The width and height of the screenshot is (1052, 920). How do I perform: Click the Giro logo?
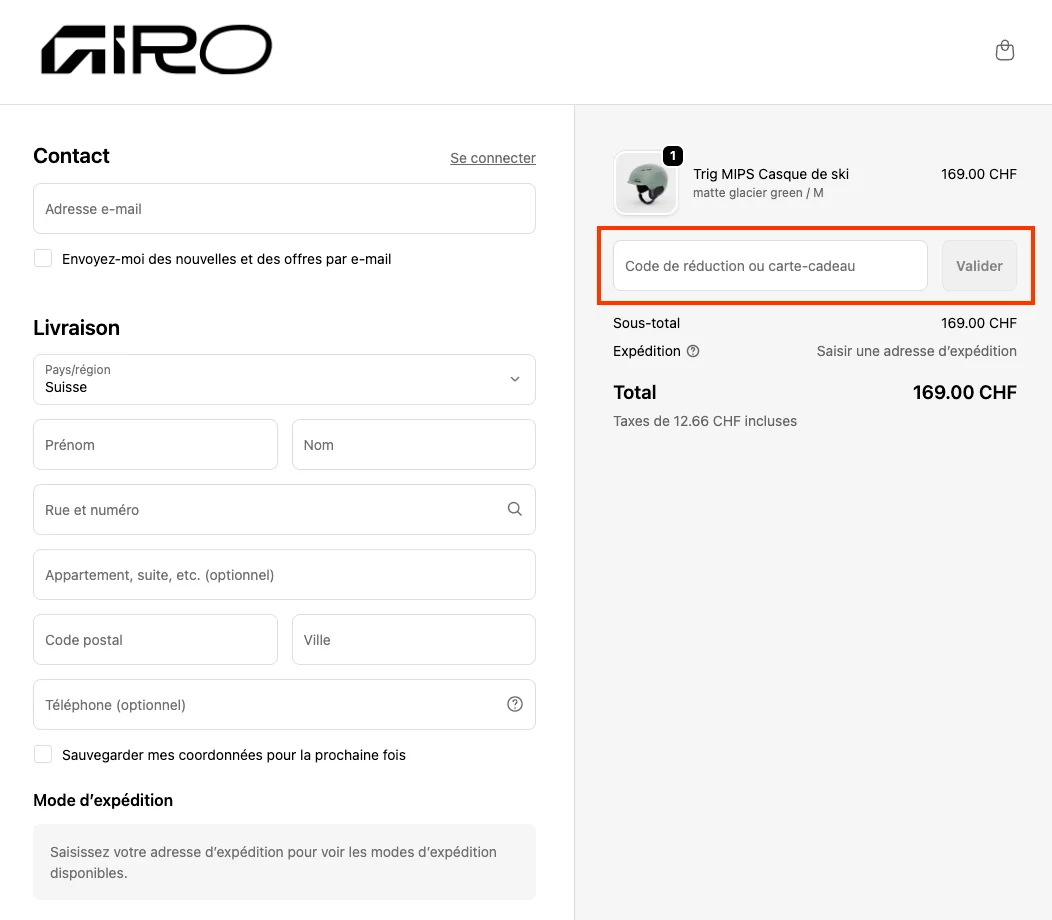(x=155, y=50)
